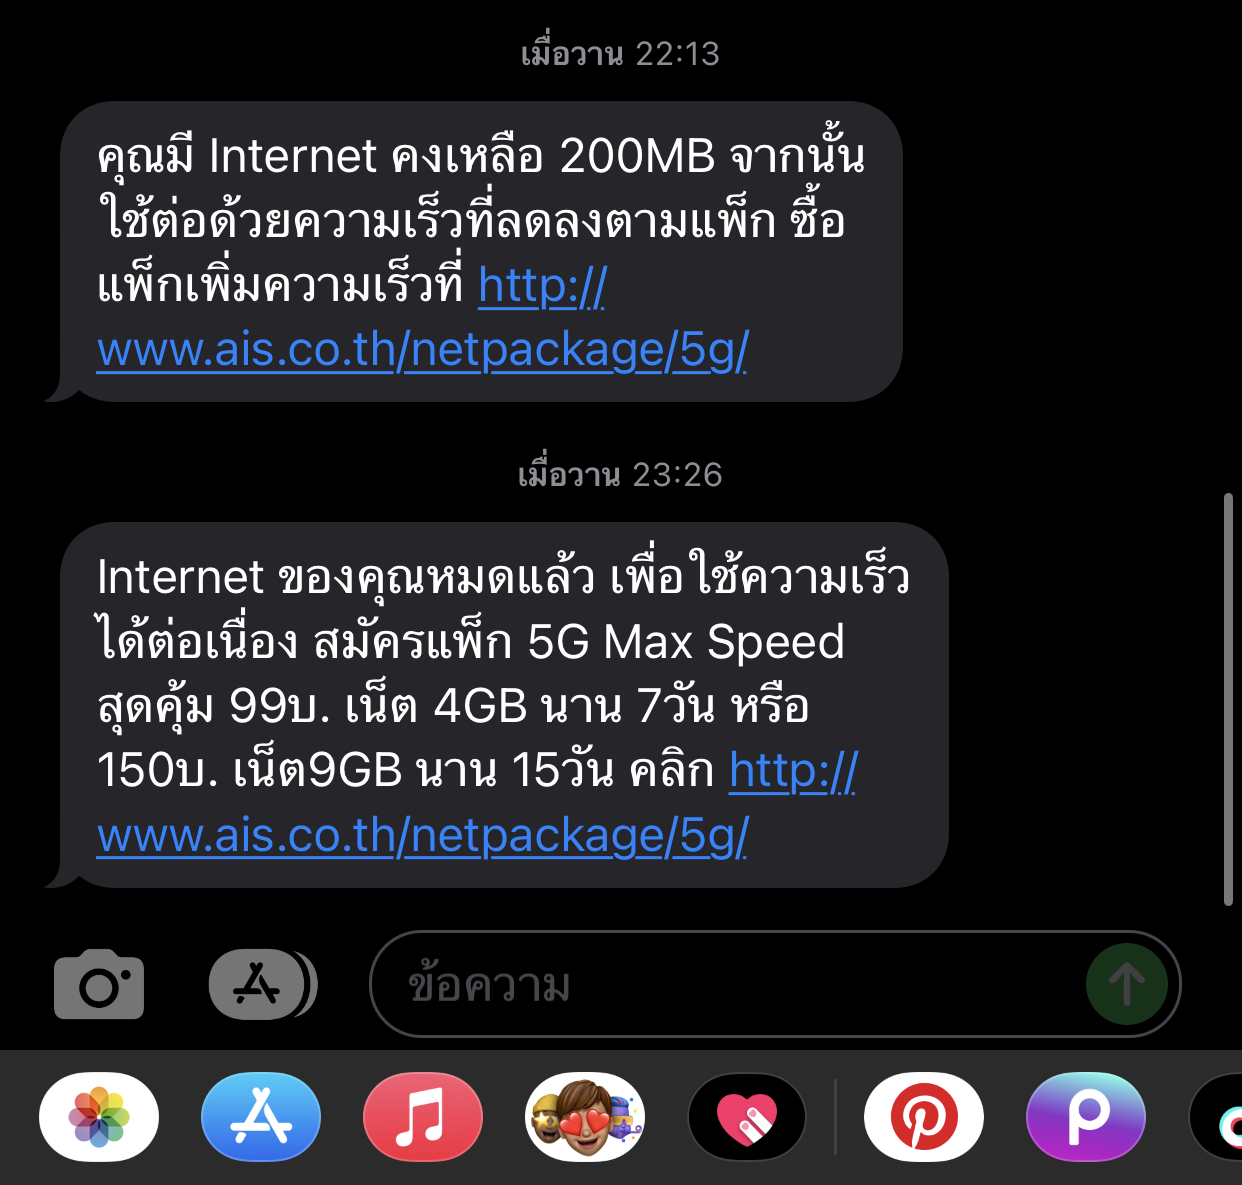The width and height of the screenshot is (1242, 1185).
Task: Open purple P app icon in drawer
Action: click(x=1086, y=1117)
